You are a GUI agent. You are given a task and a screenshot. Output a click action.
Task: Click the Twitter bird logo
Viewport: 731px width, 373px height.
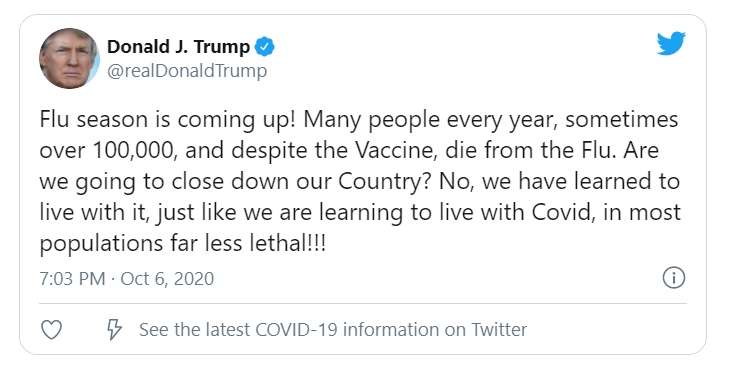[x=671, y=43]
